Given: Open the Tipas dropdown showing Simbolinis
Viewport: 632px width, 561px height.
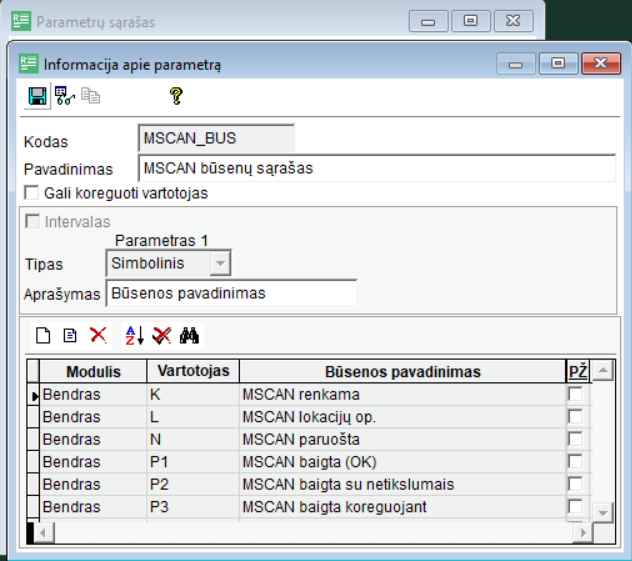Looking at the screenshot, I should click(x=221, y=263).
